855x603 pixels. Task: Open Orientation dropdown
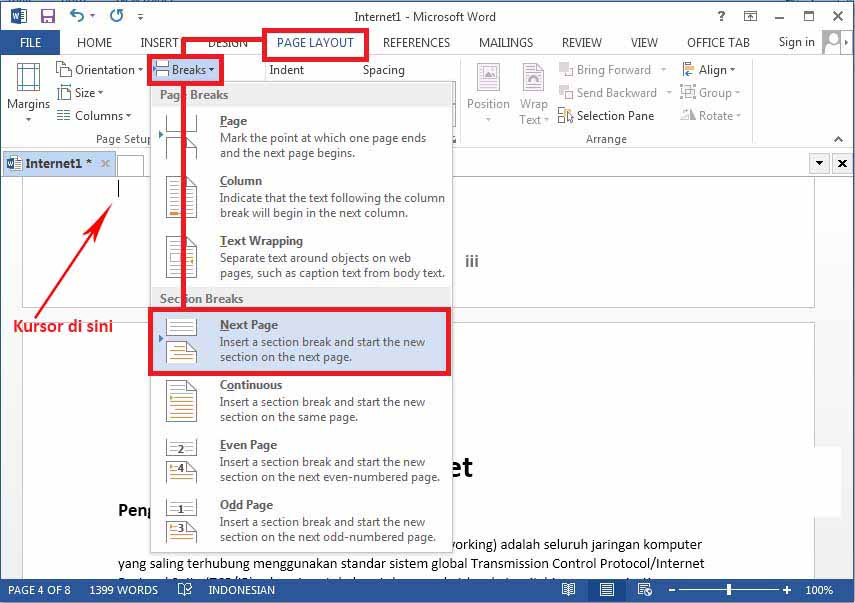[99, 70]
